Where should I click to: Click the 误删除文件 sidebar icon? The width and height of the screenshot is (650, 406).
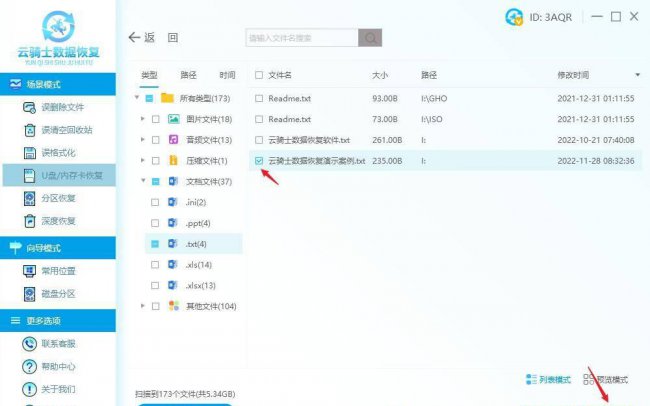click(29, 108)
